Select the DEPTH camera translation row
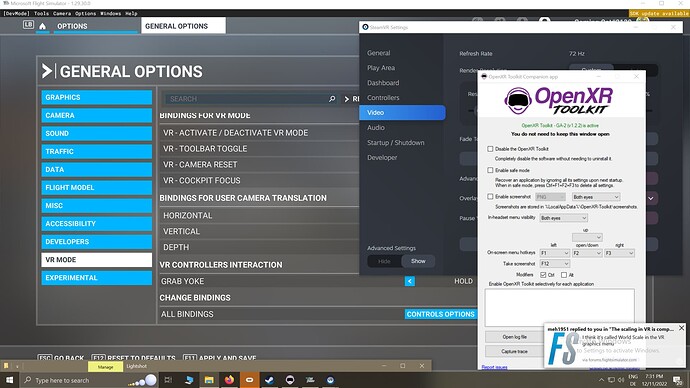Image resolution: width=690 pixels, height=388 pixels. click(x=260, y=247)
